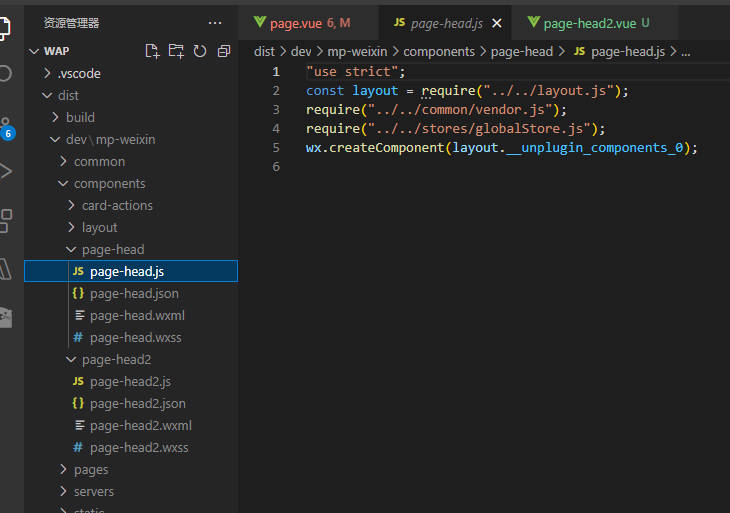Collapse all folders in explorer

(x=224, y=51)
